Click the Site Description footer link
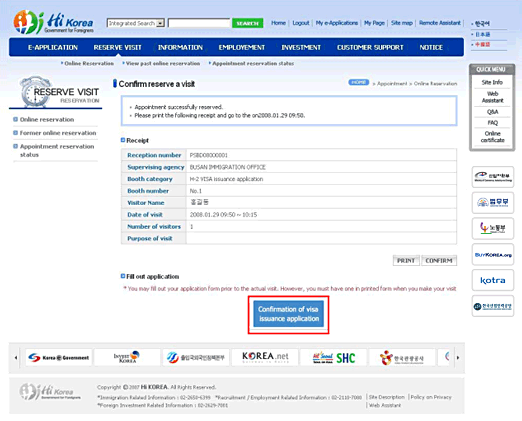 (387, 397)
